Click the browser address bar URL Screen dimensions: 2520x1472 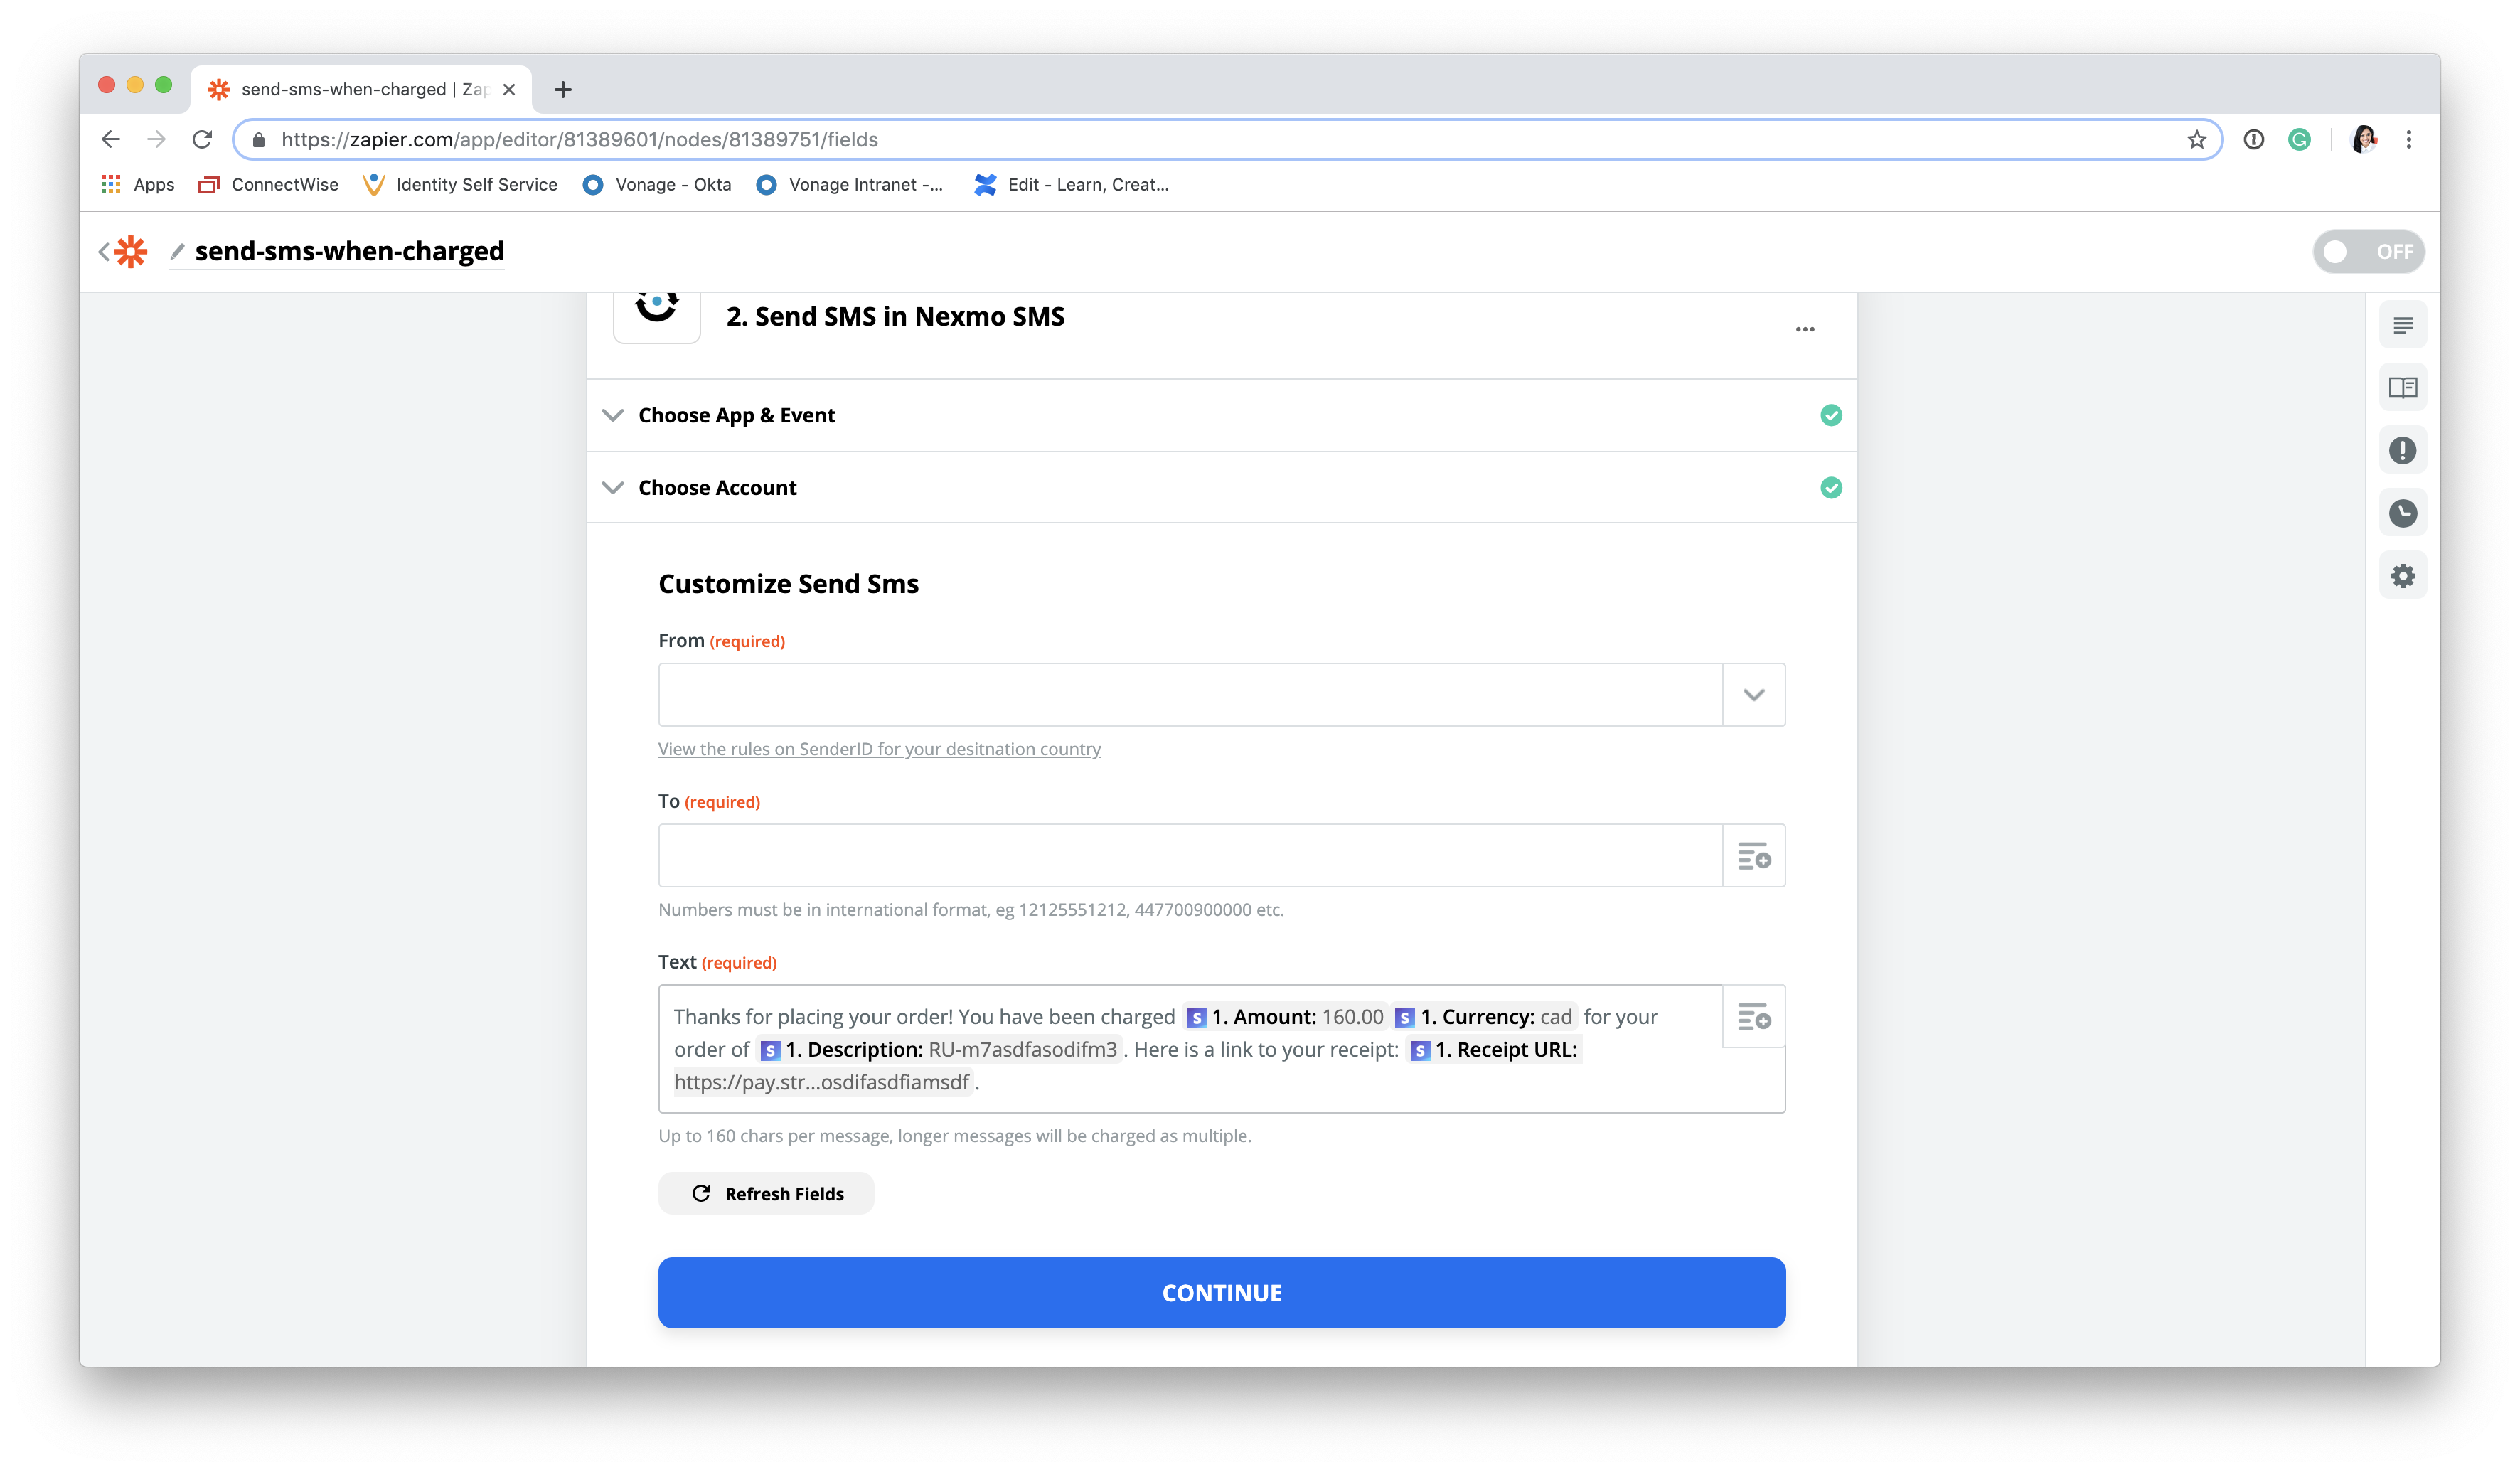point(579,140)
